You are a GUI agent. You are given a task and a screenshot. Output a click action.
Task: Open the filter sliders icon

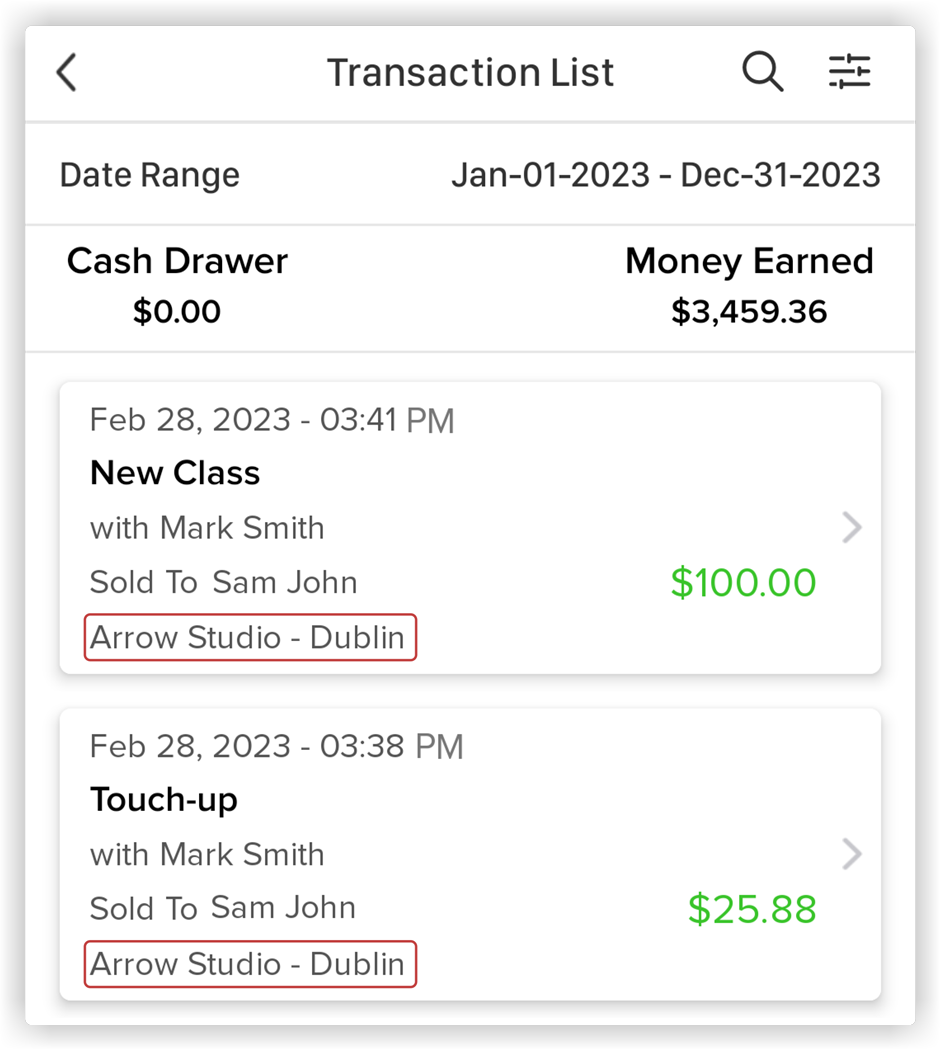click(849, 71)
